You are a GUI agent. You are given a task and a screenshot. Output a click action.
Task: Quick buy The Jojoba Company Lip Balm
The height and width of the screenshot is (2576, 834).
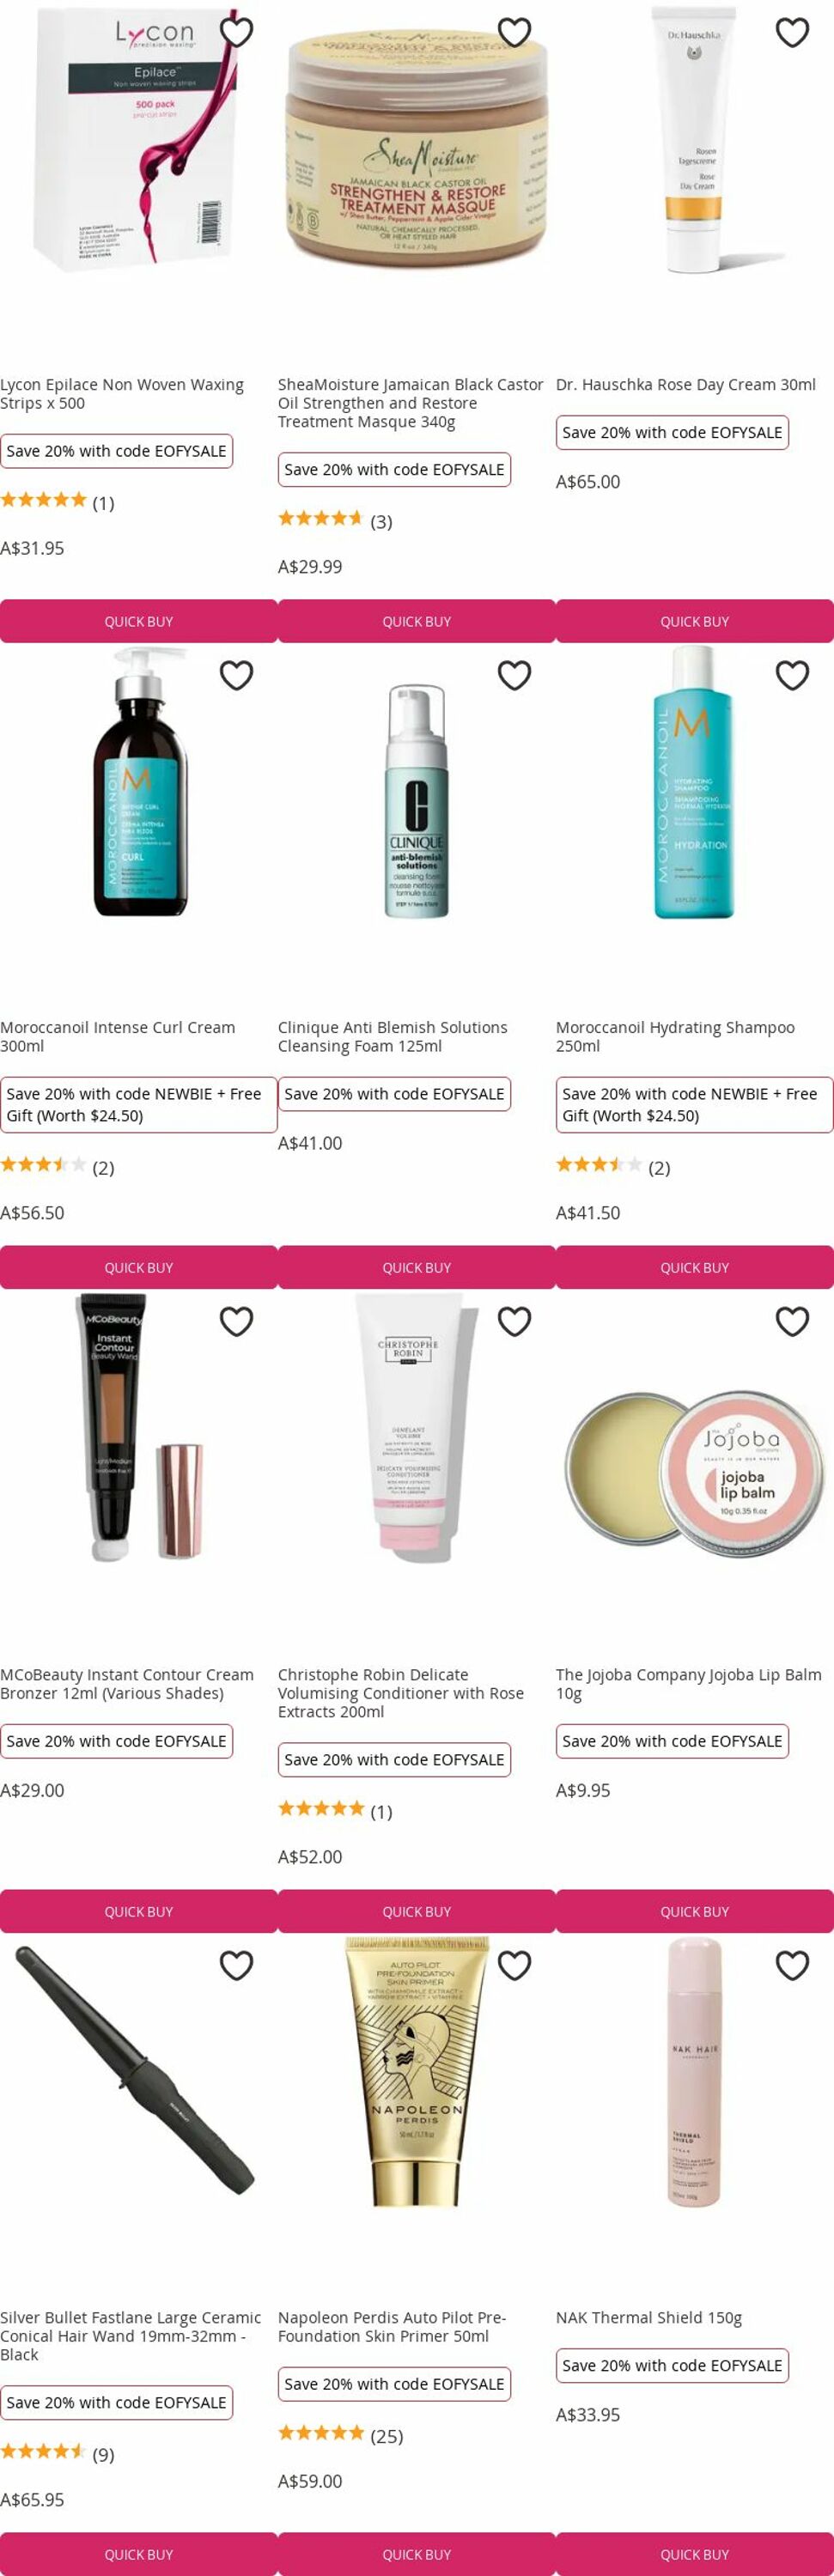point(695,1911)
